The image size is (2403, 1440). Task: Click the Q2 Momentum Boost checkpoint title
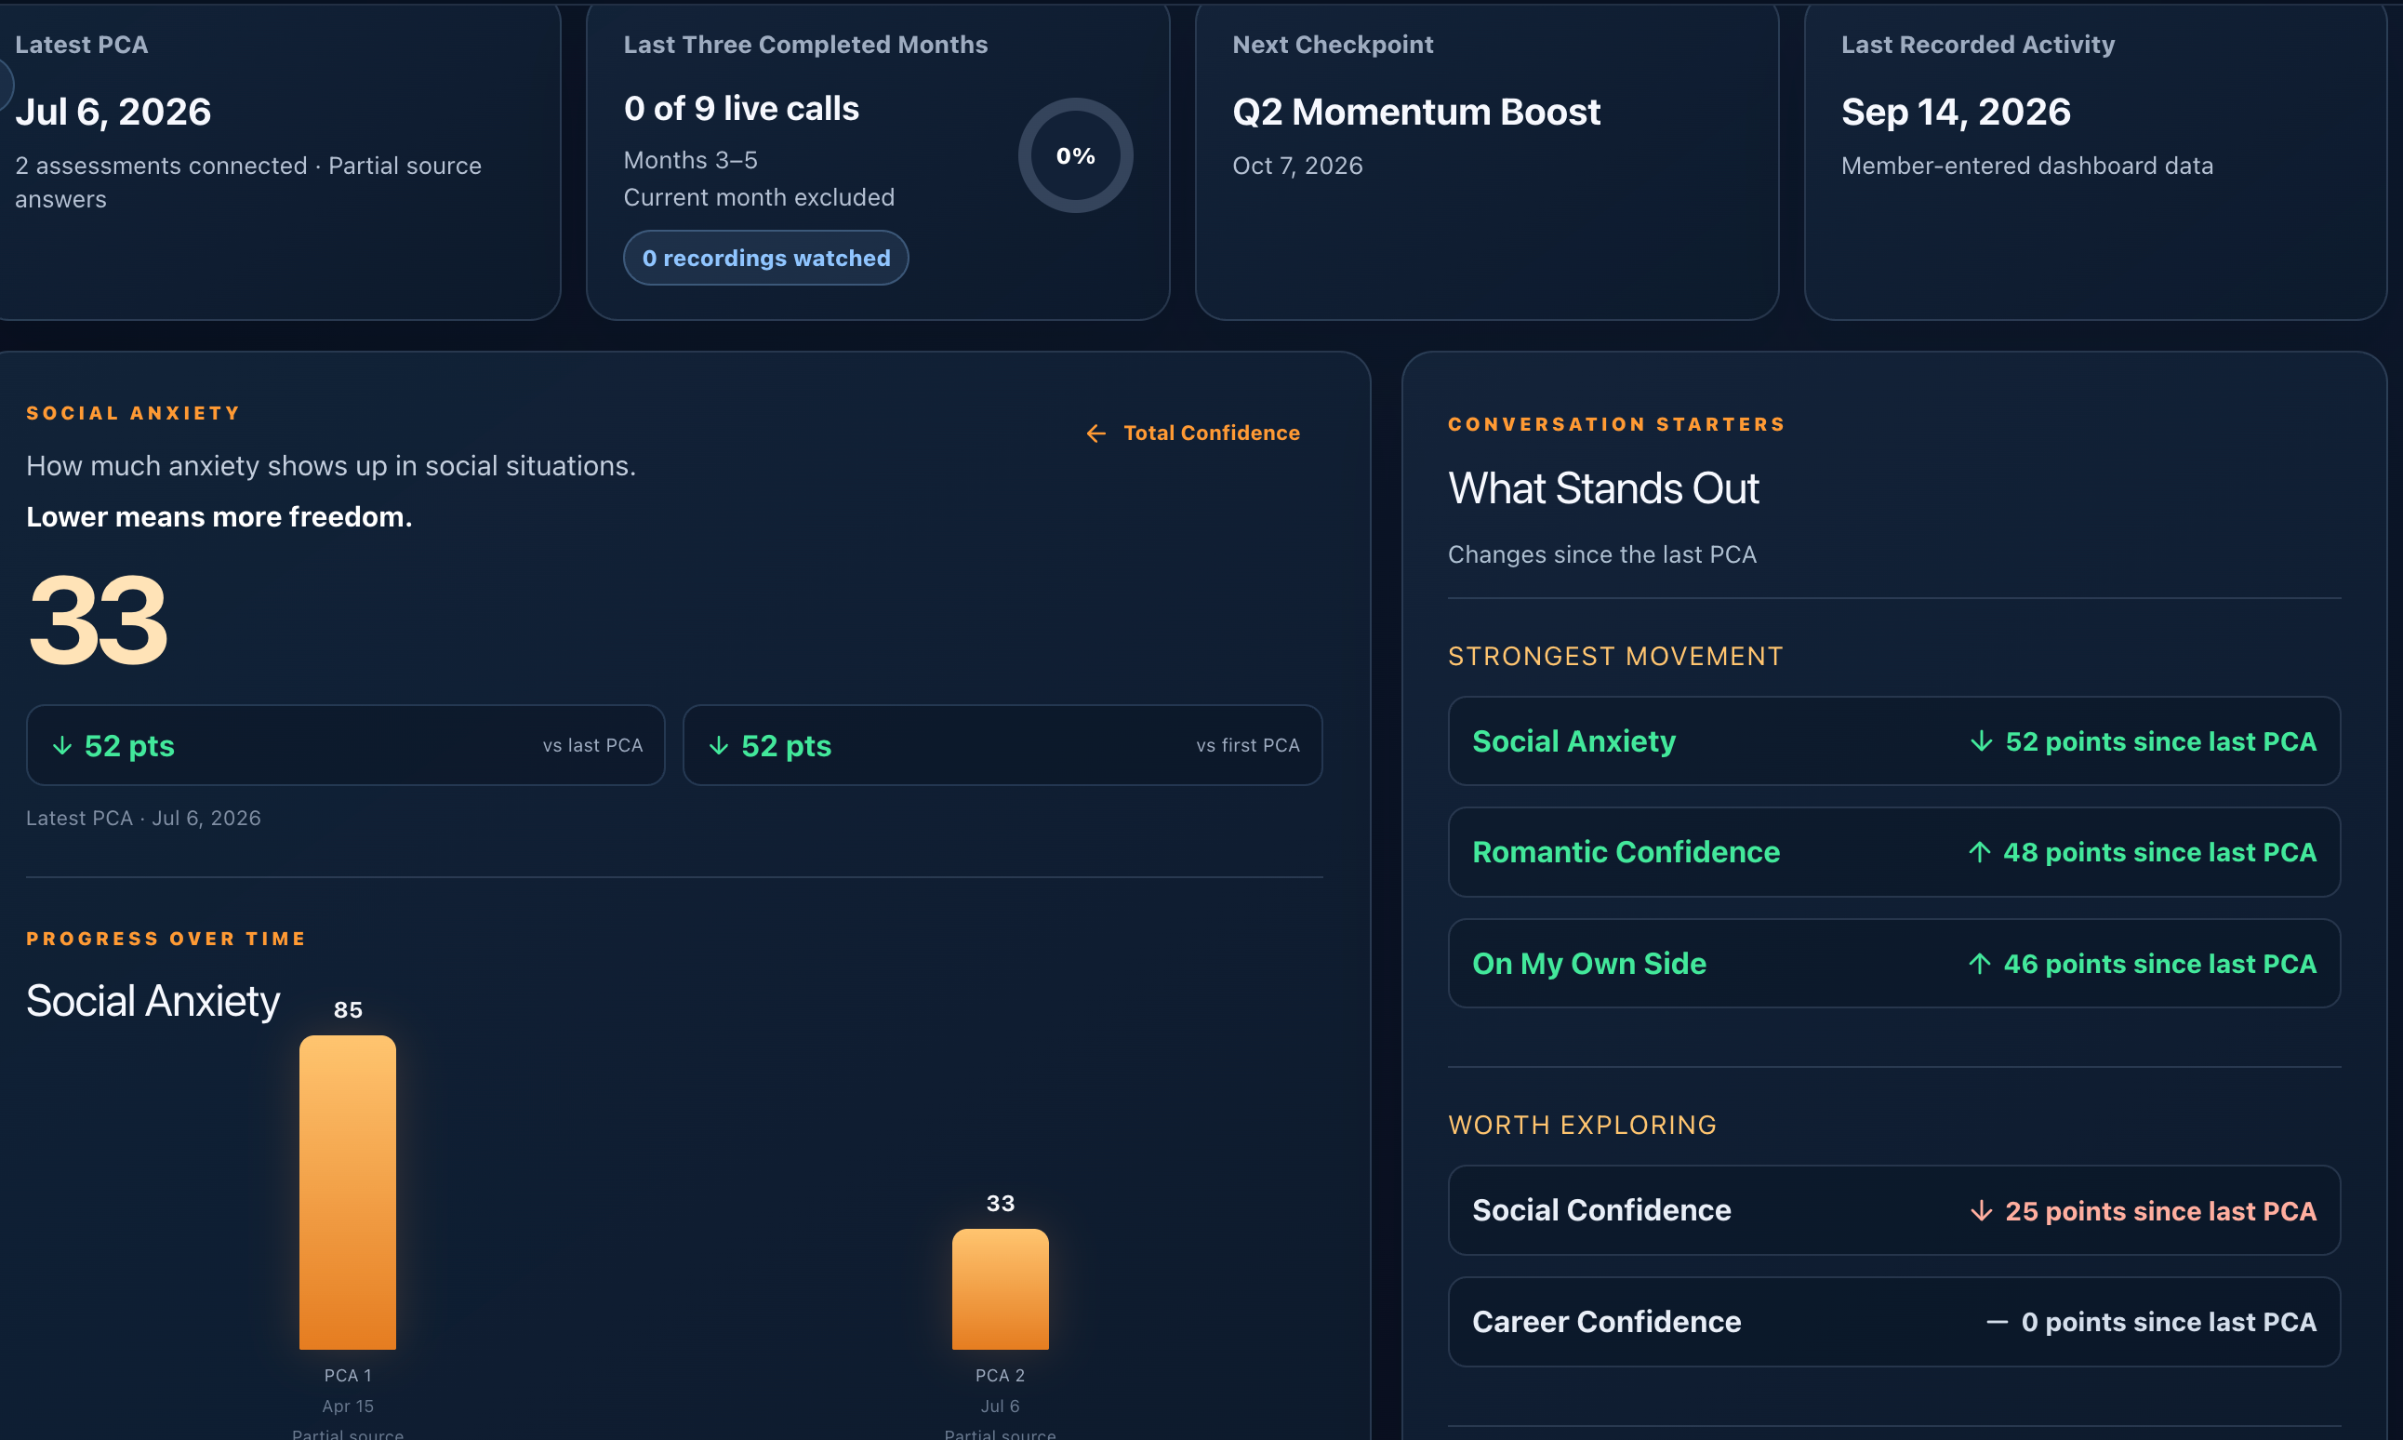tap(1416, 112)
